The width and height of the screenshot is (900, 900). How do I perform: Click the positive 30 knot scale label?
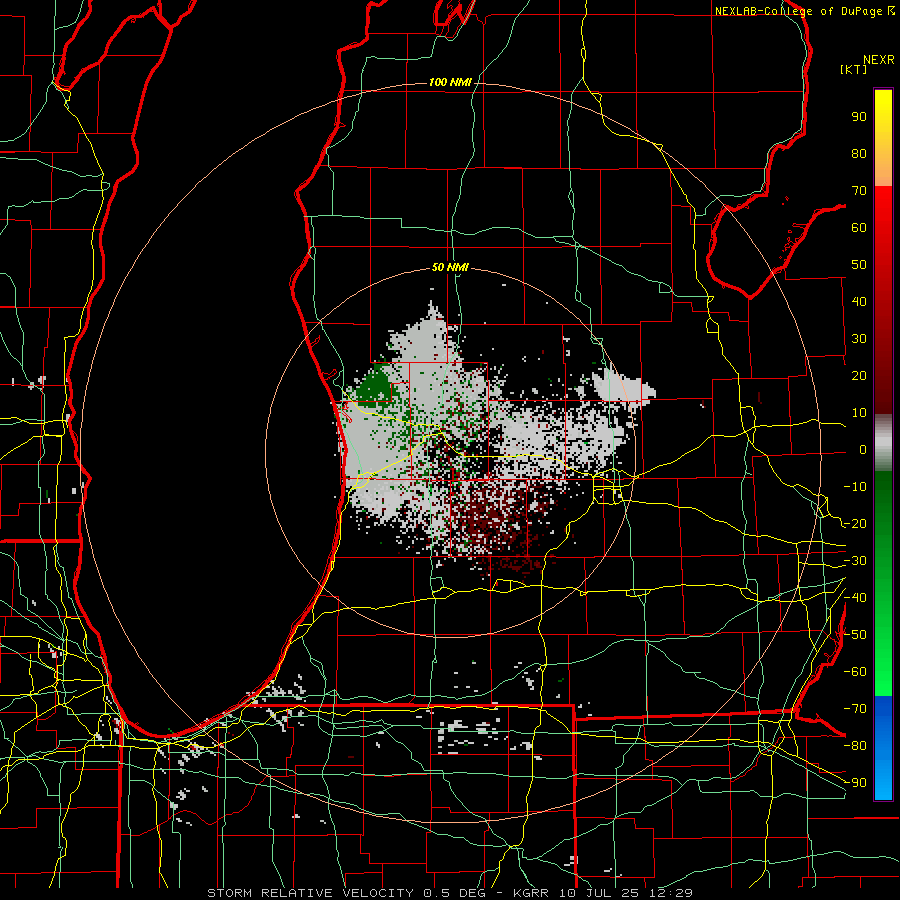859,339
